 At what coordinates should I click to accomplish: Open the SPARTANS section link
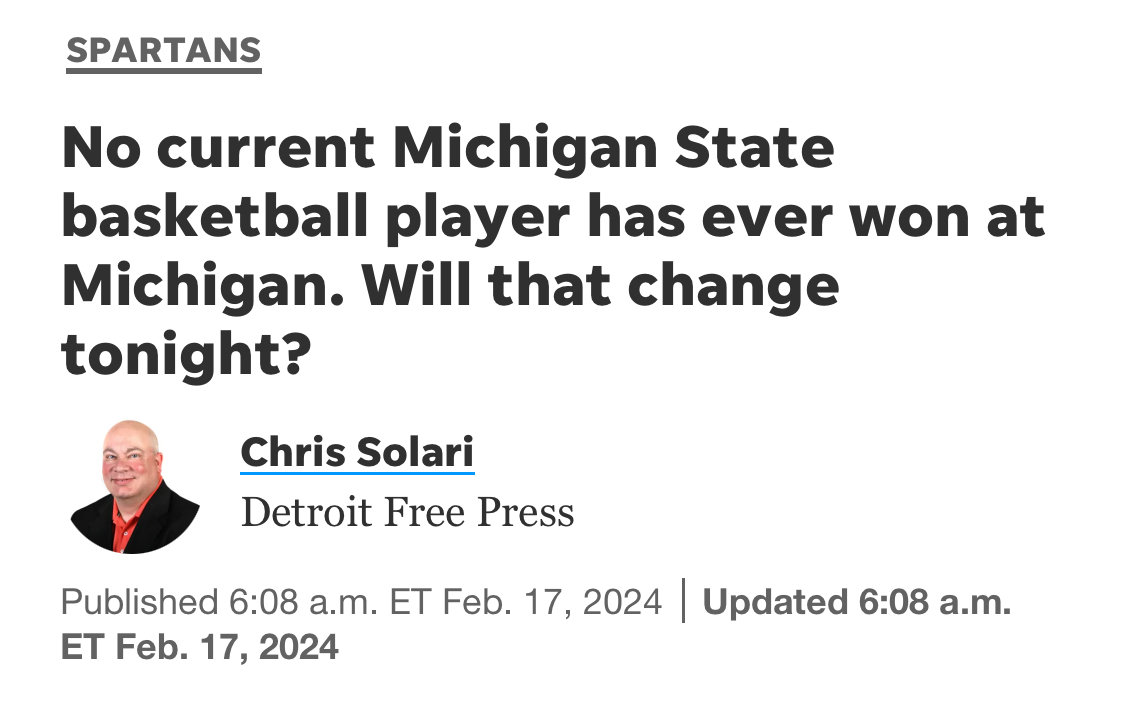[163, 50]
